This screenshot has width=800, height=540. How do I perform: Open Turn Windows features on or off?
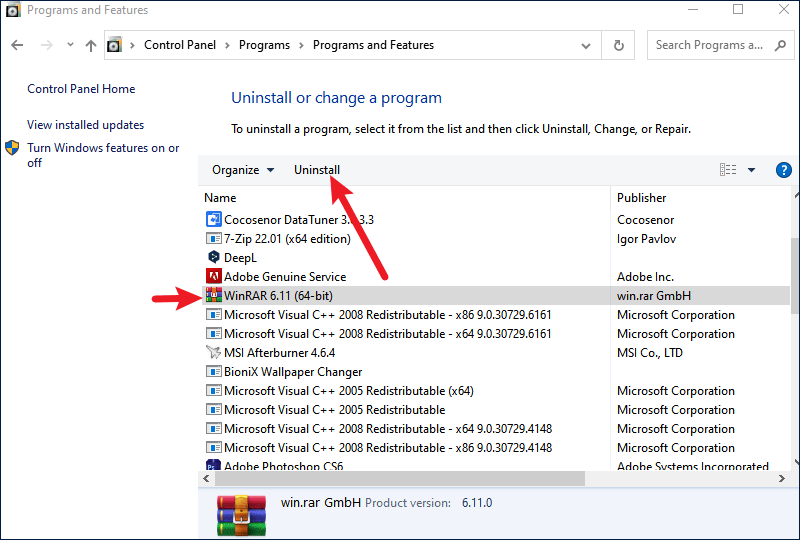pyautogui.click(x=103, y=155)
